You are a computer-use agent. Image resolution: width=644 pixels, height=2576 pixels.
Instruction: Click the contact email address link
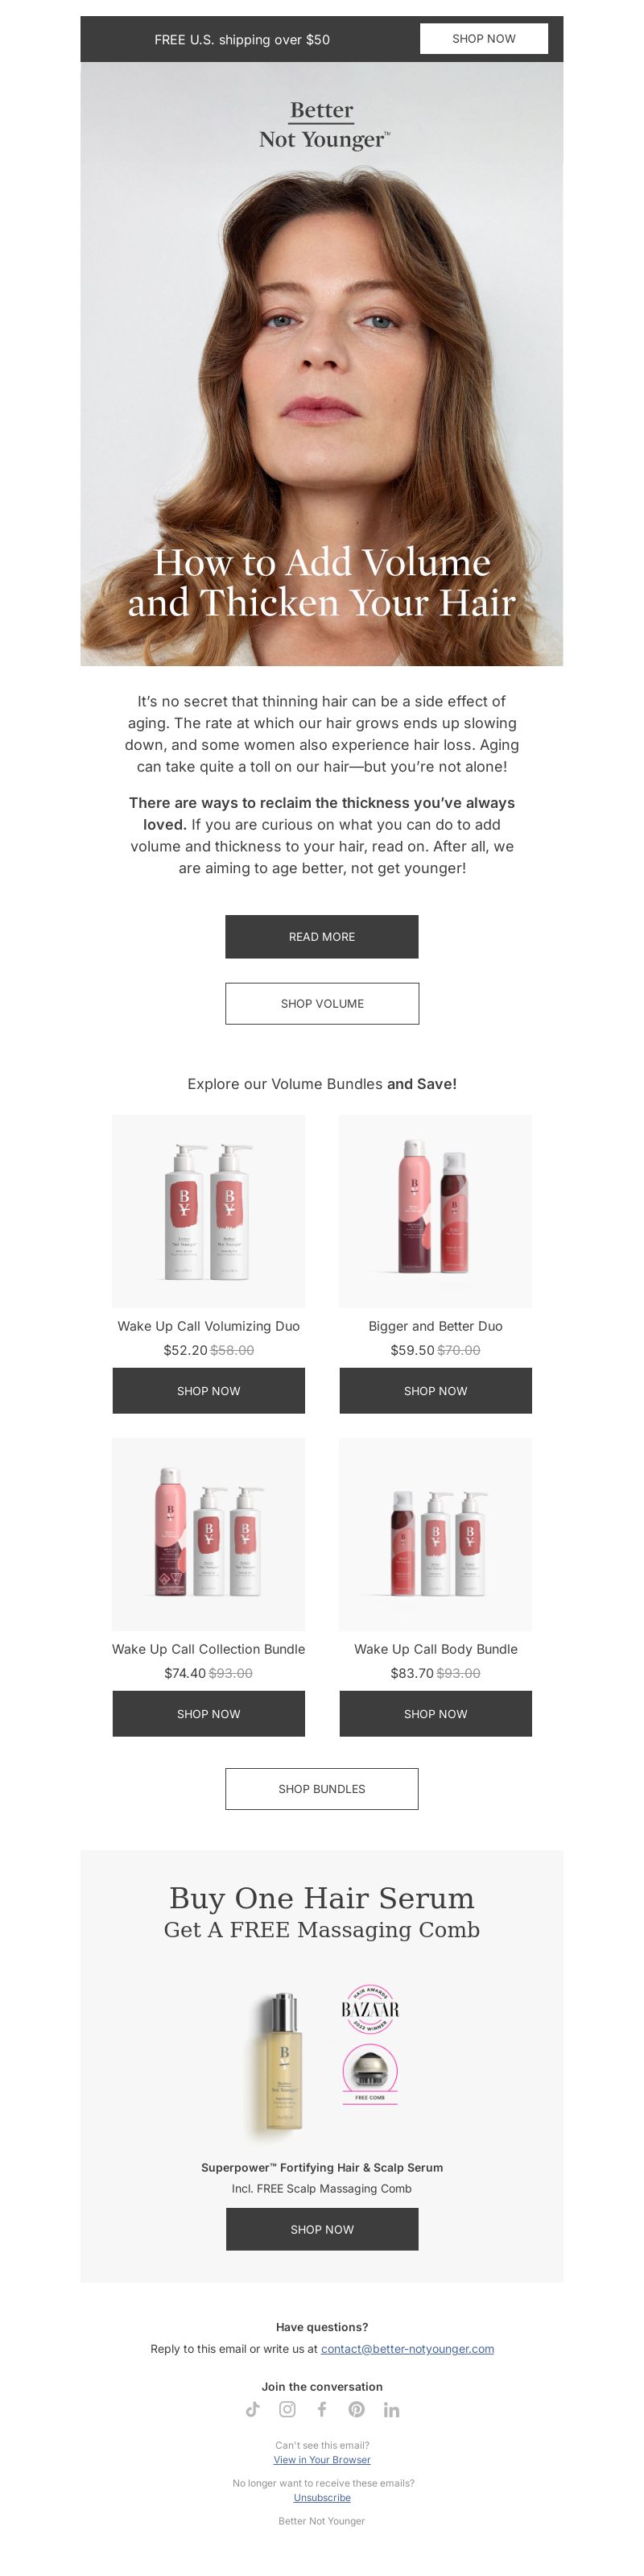[x=407, y=2349]
